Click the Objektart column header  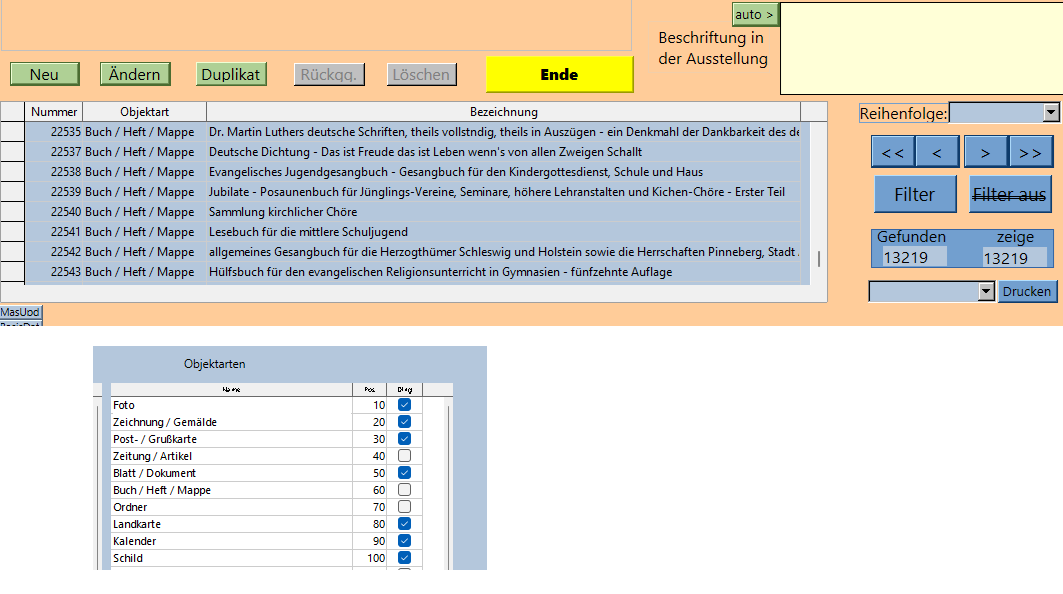[x=144, y=112]
